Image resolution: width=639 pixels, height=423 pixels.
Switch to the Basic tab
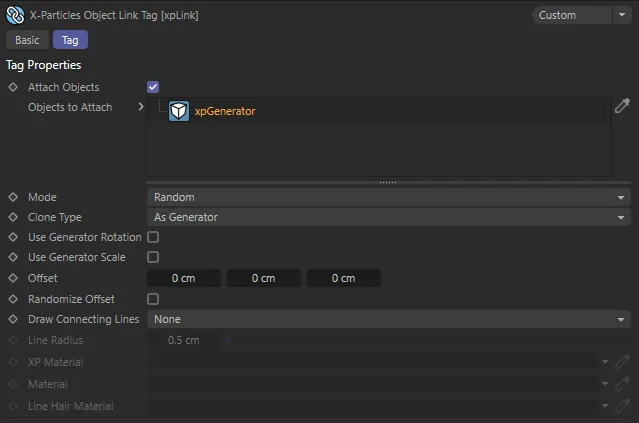(x=27, y=40)
